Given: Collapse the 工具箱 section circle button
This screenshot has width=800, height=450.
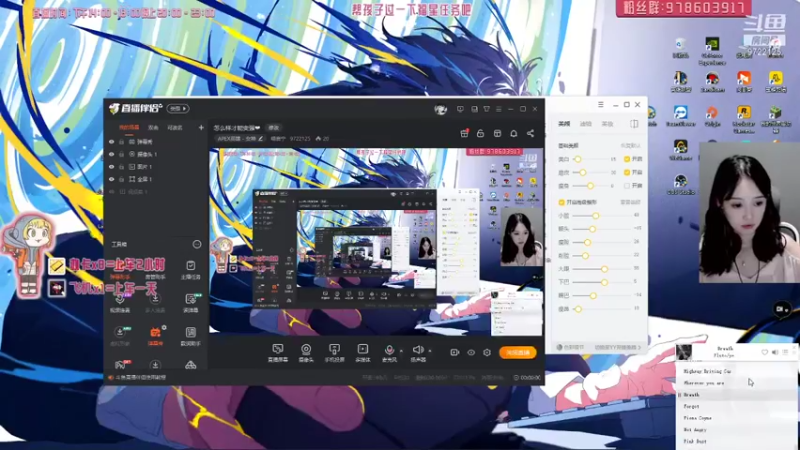Looking at the screenshot, I should click(x=197, y=244).
